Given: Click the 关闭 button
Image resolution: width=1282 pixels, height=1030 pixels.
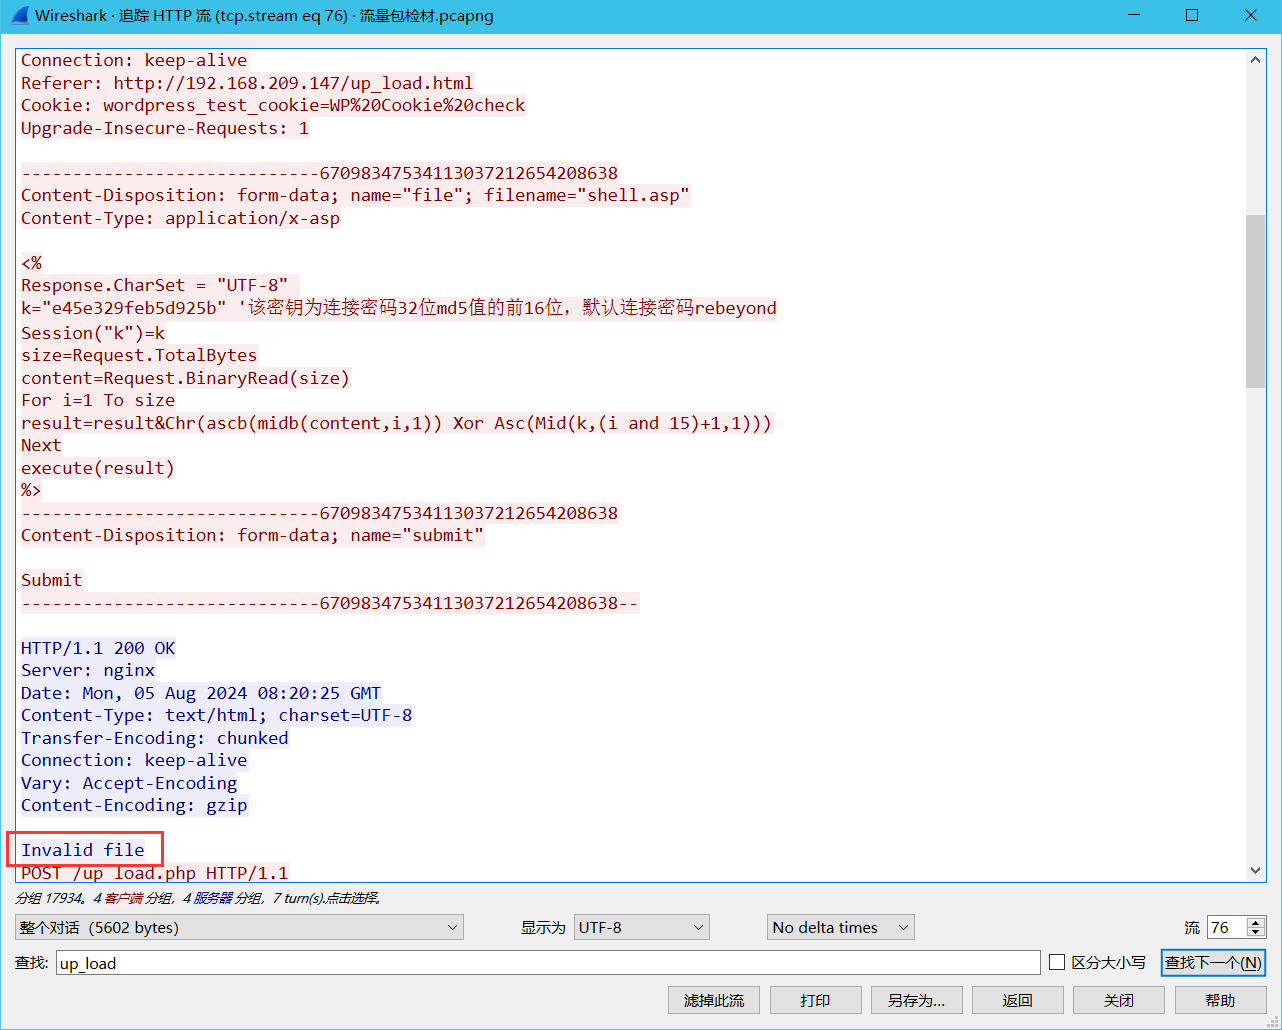Looking at the screenshot, I should [1119, 1000].
